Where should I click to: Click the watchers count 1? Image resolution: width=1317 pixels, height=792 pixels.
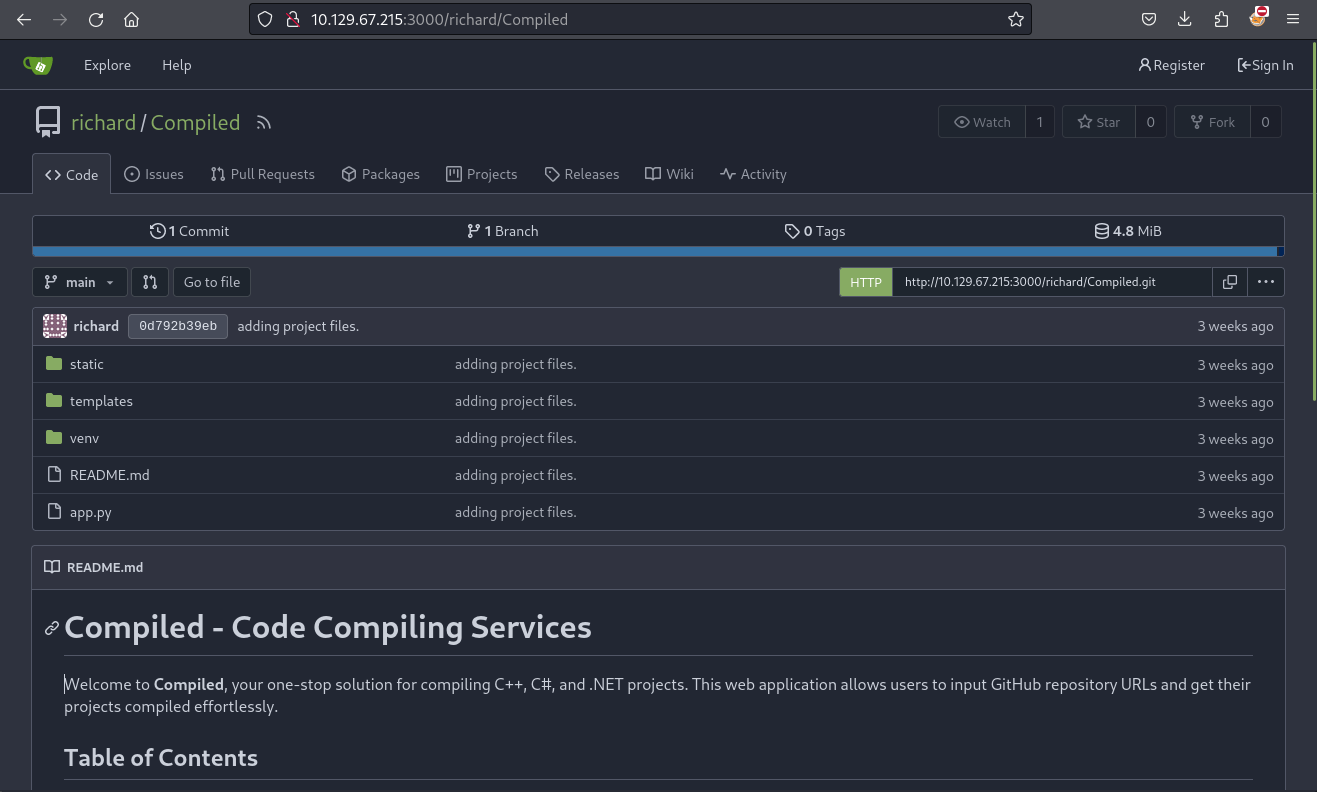click(1039, 122)
